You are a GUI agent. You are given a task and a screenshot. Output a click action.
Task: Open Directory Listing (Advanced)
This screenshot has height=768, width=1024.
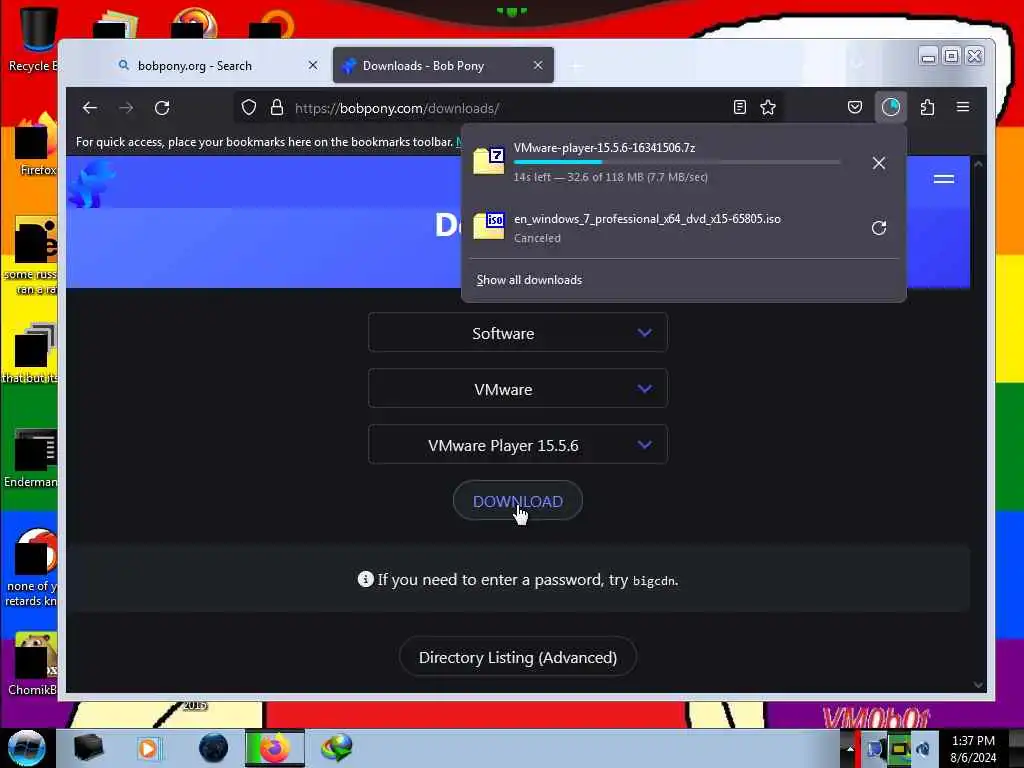click(x=518, y=657)
